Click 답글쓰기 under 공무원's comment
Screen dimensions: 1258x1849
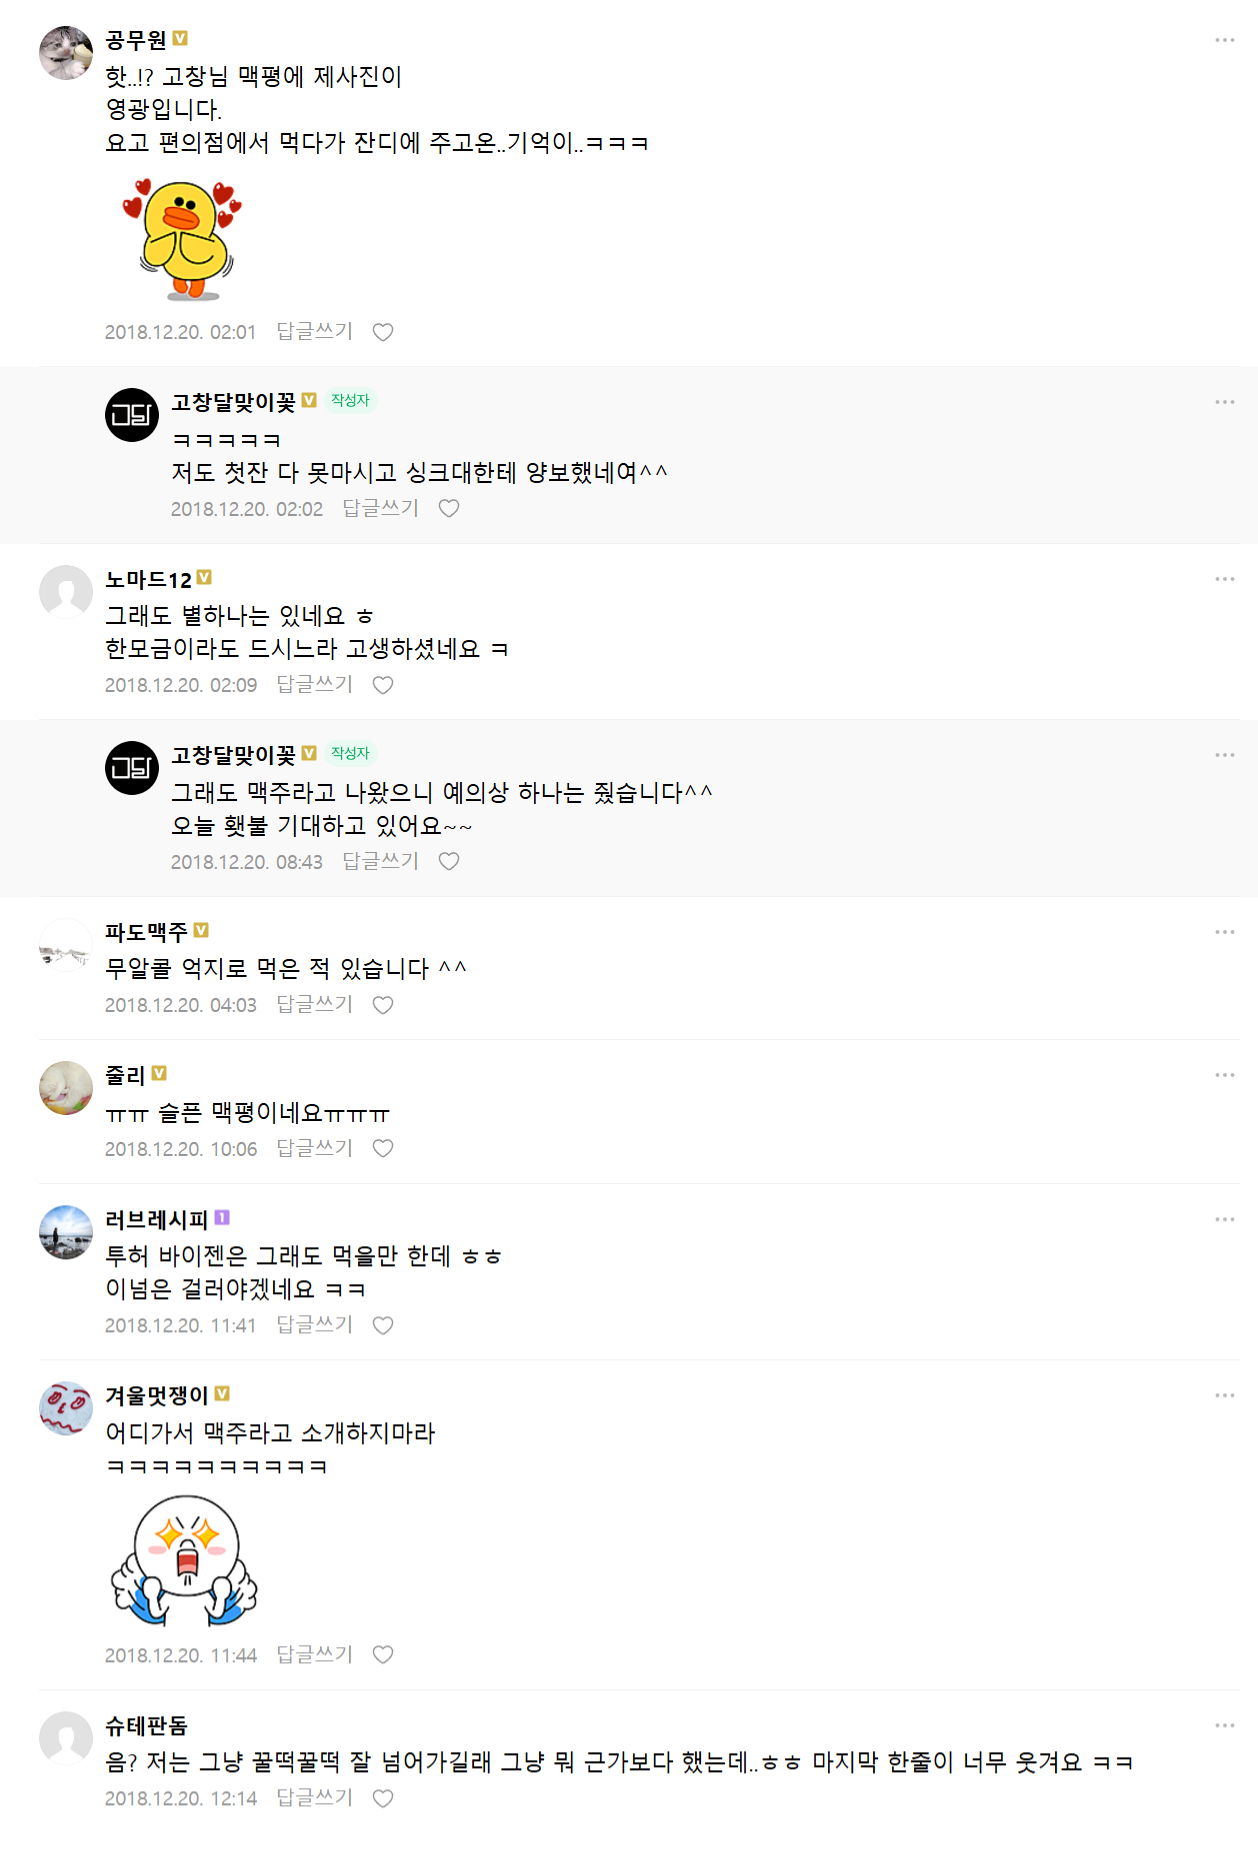tap(315, 331)
